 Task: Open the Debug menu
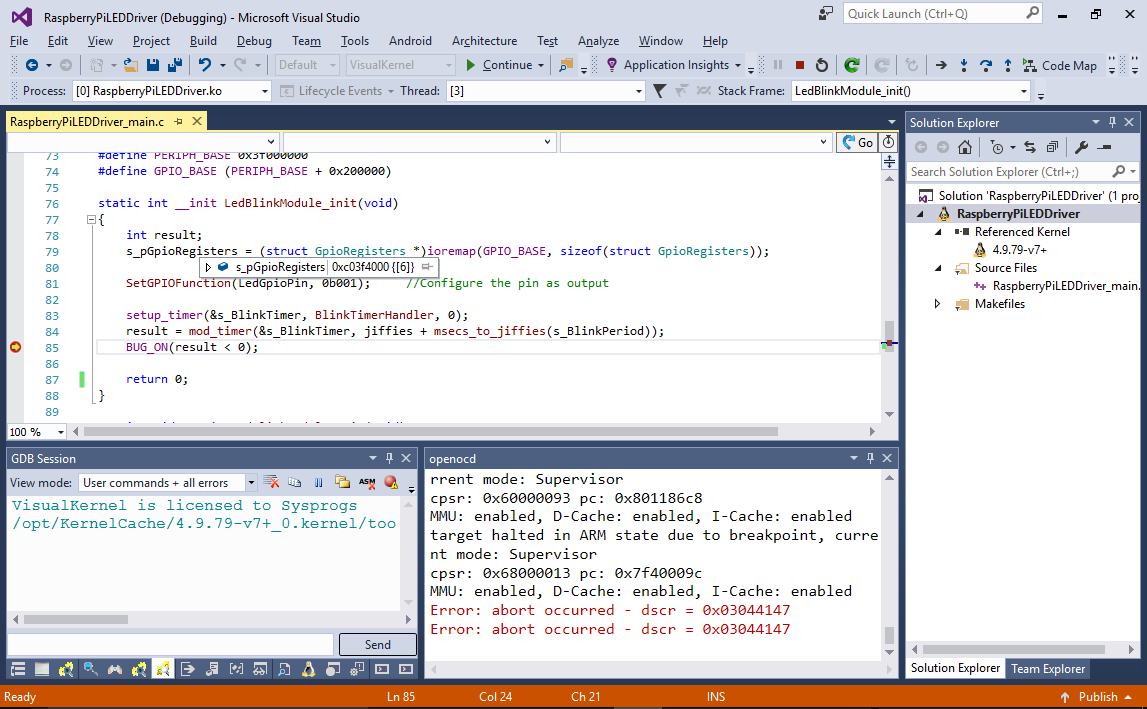coord(254,41)
